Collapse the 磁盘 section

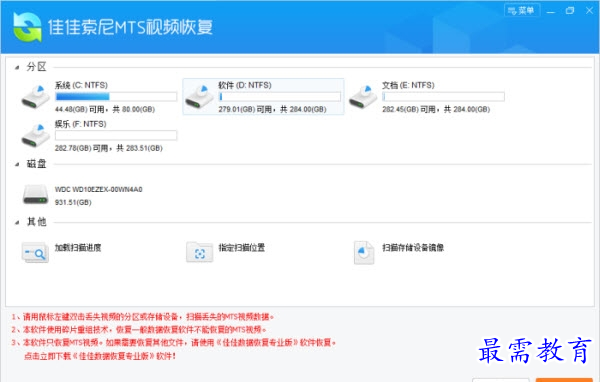pos(17,165)
